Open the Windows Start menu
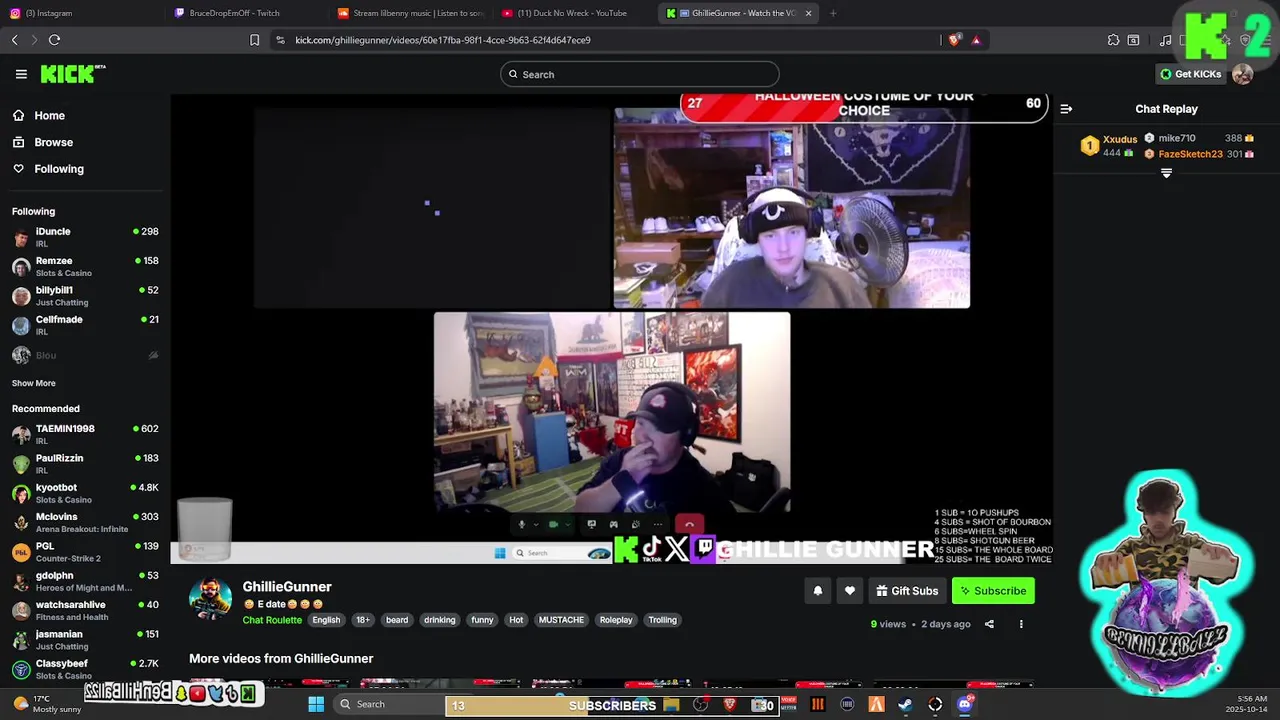Viewport: 1280px width, 720px height. point(316,704)
